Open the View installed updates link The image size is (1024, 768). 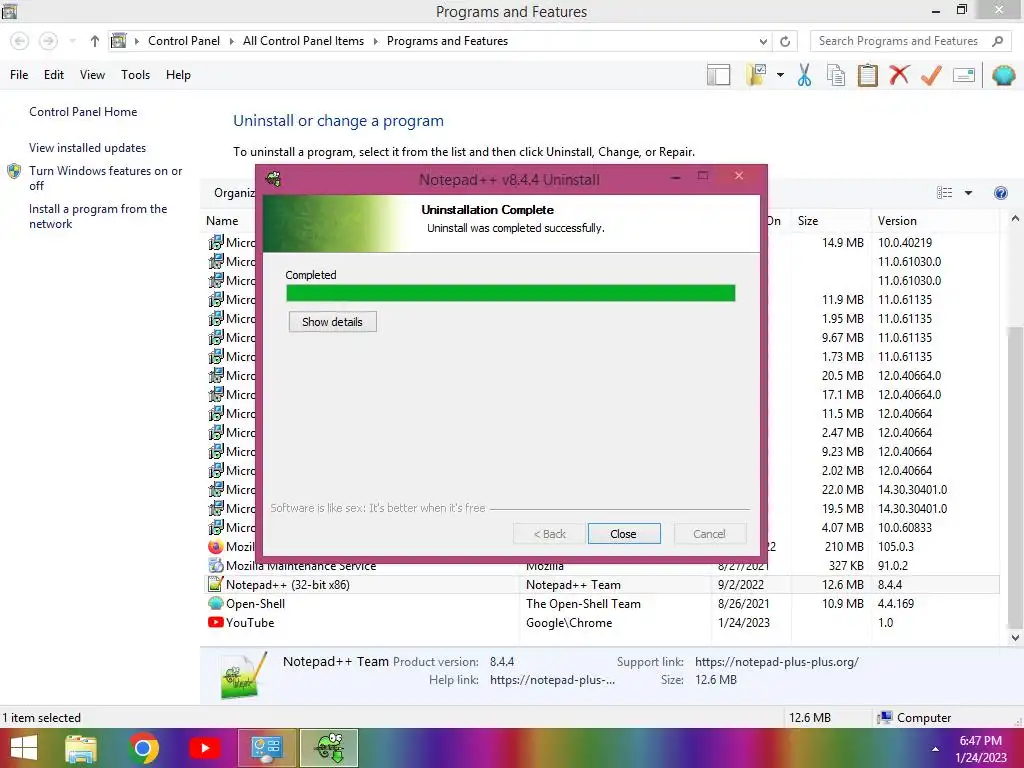coord(88,148)
